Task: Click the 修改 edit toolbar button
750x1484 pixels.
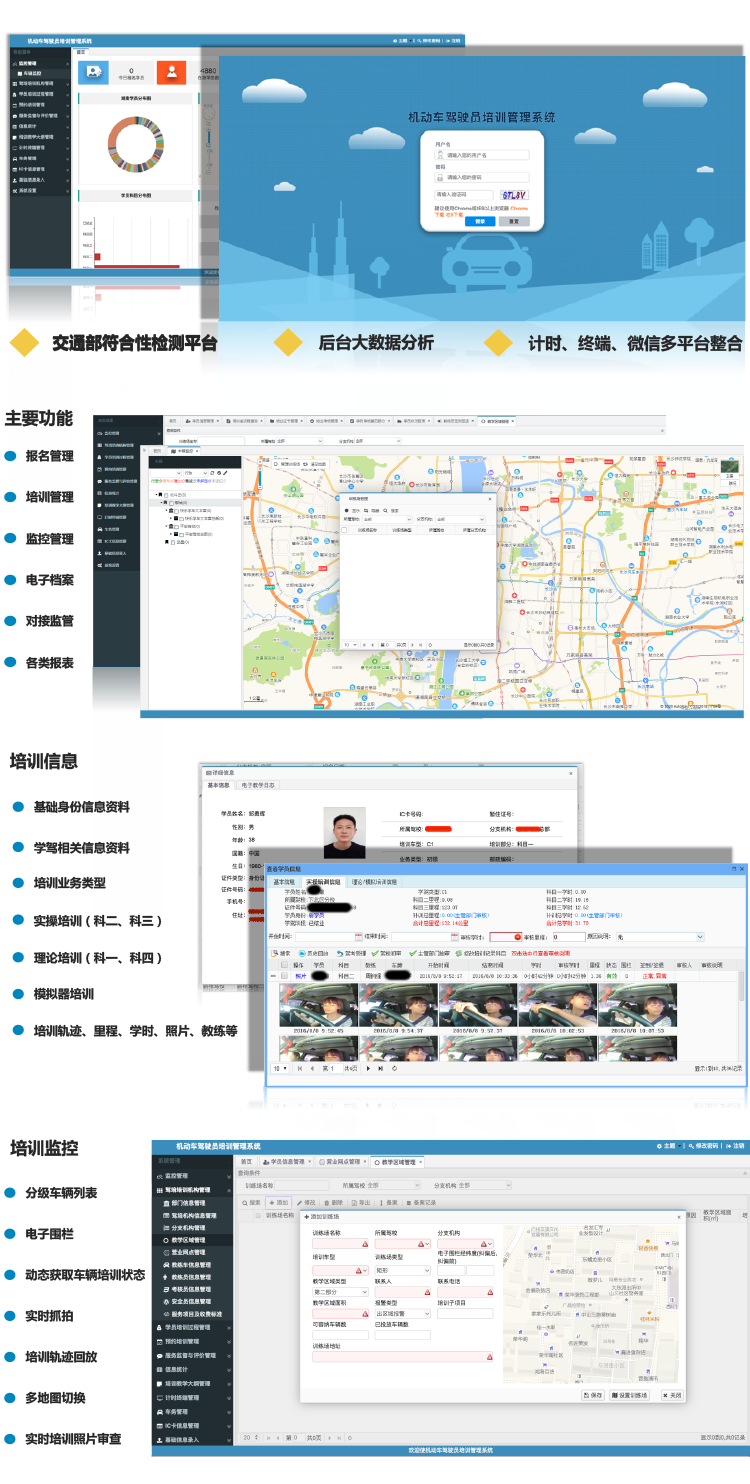Action: click(x=305, y=1201)
